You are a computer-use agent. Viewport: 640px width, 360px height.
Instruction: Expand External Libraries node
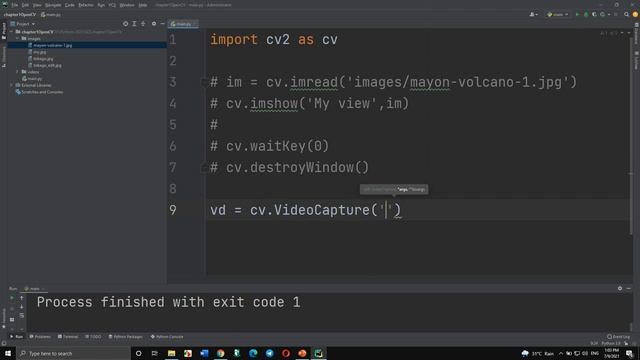point(11,85)
